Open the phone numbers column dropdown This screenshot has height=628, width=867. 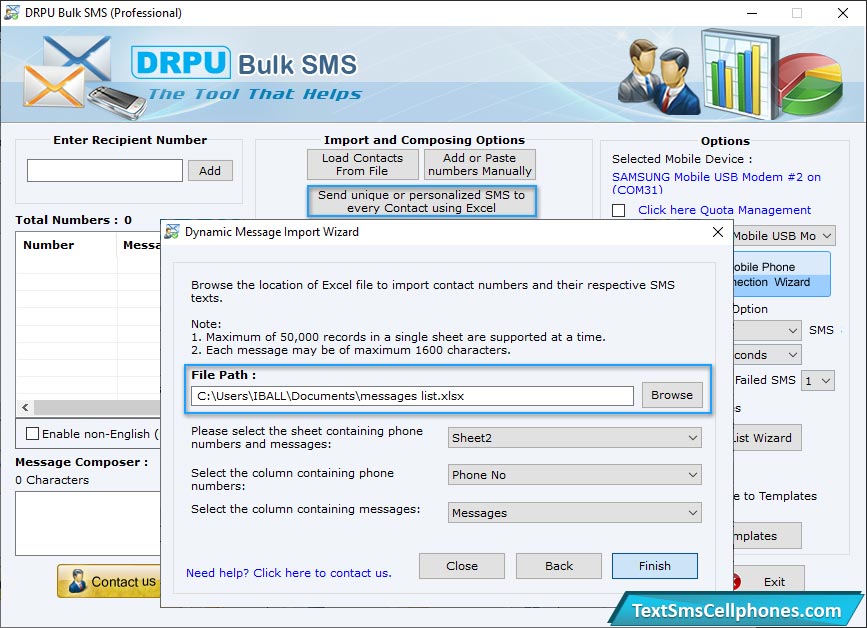click(574, 475)
